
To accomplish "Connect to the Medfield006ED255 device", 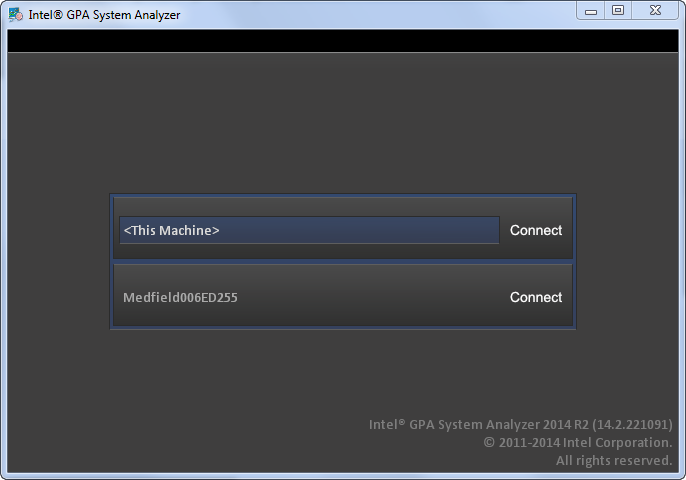I will (x=536, y=297).
